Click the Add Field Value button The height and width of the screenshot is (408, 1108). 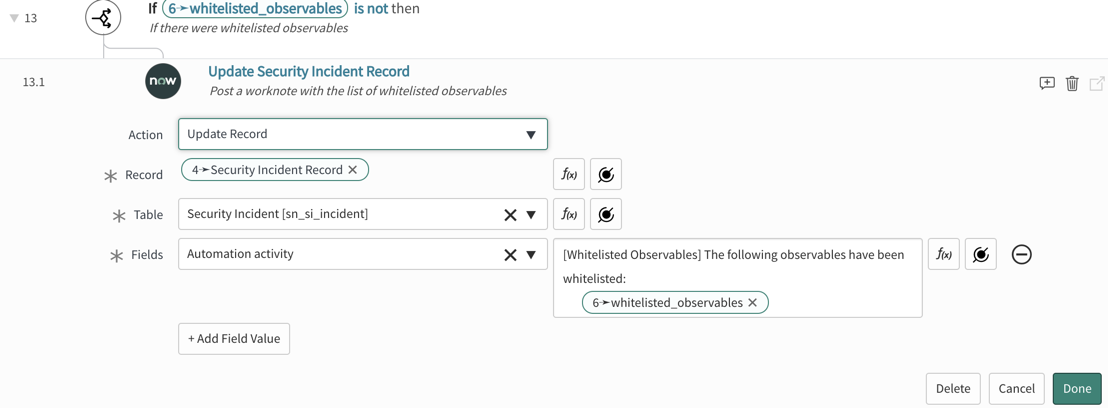pos(234,339)
